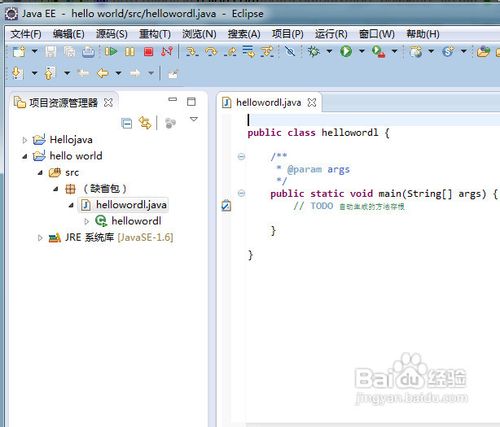Click the Step Over icon
This screenshot has width=500, height=427.
211,52
